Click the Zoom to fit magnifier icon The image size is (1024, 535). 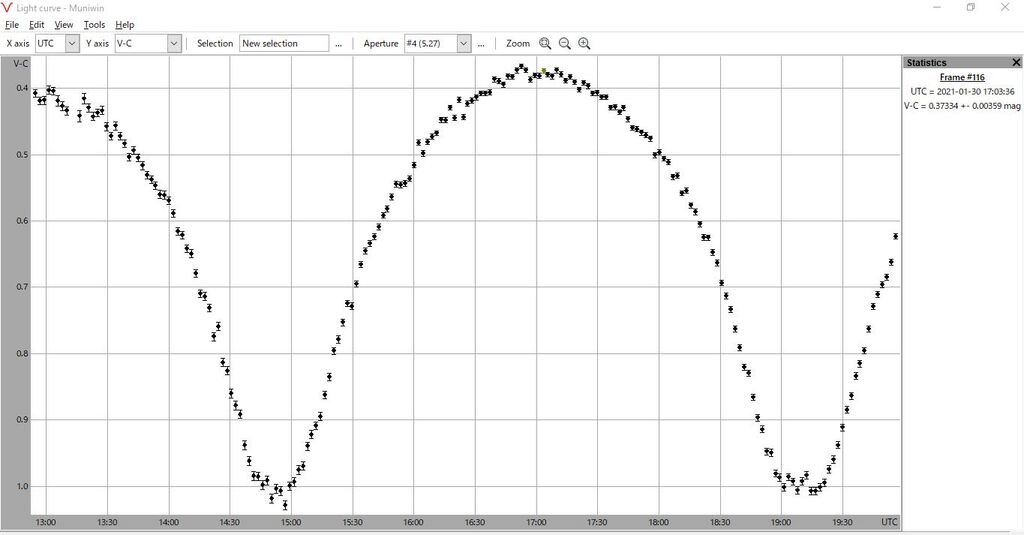tap(545, 44)
